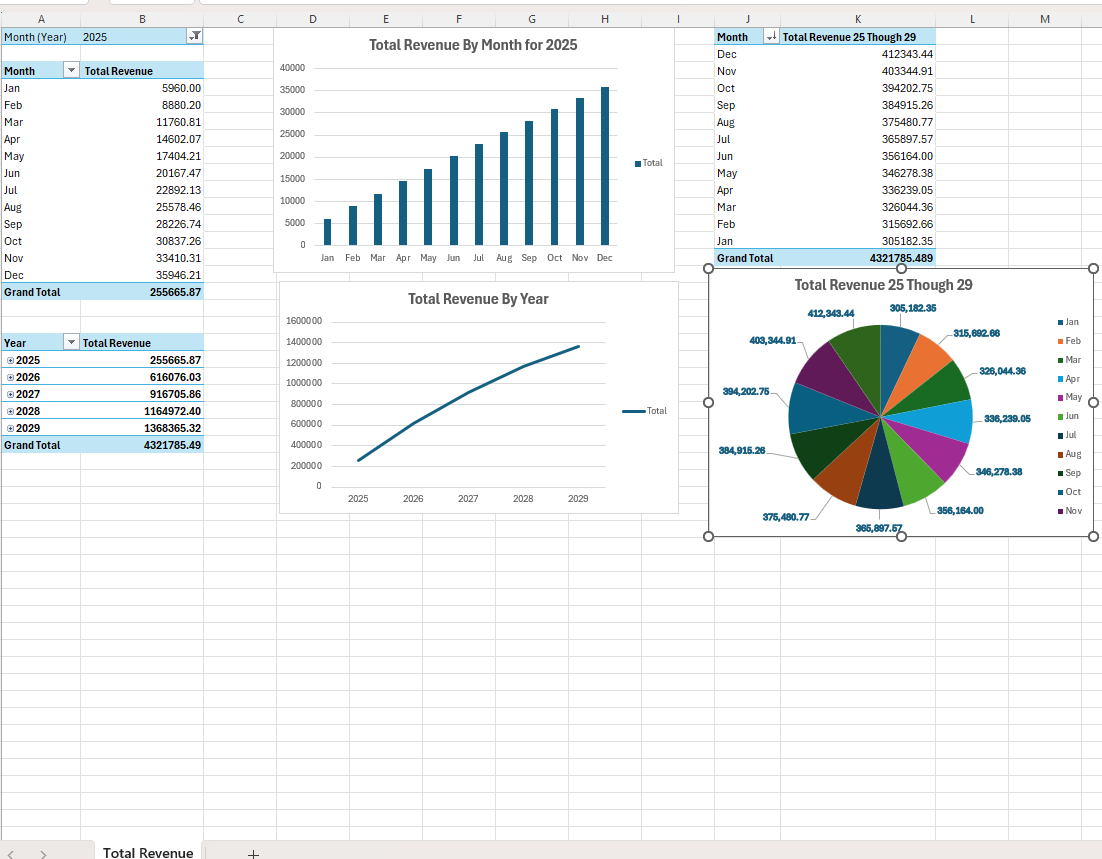Click the Feb legend swatch in pie chart
The height and width of the screenshot is (859, 1102).
coord(1061,342)
